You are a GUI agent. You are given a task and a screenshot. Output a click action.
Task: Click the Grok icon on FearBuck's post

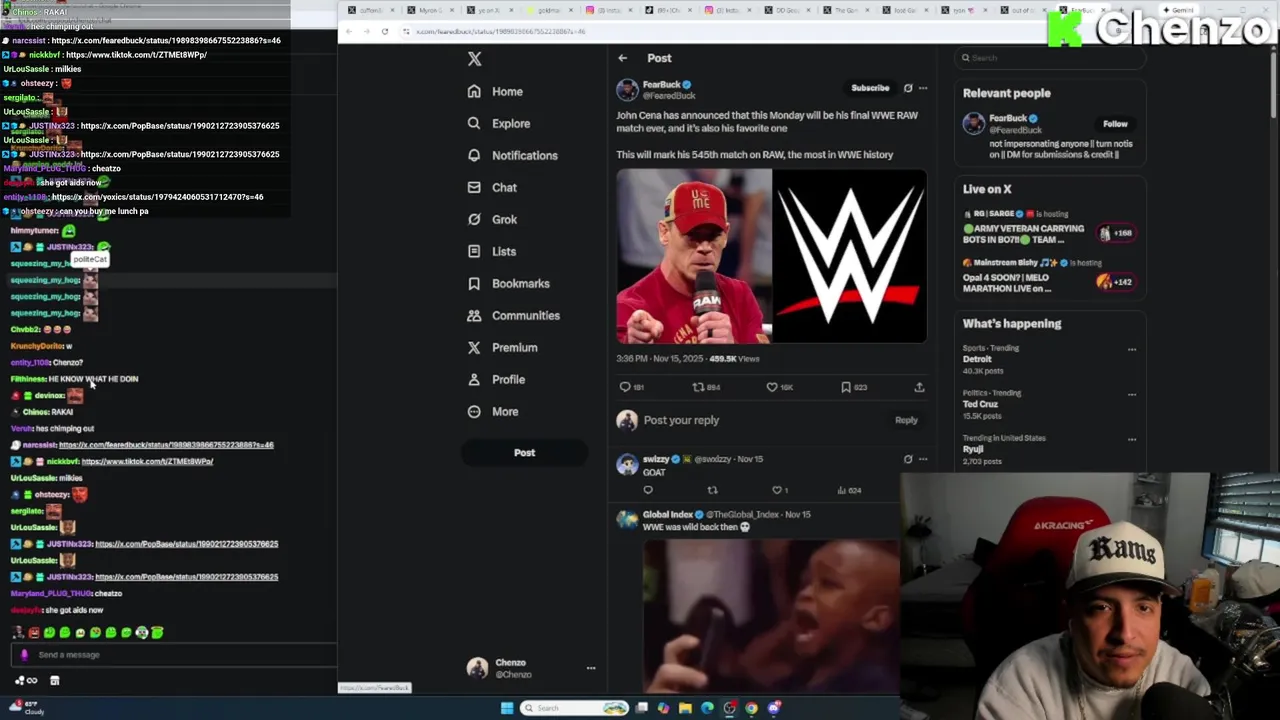908,88
